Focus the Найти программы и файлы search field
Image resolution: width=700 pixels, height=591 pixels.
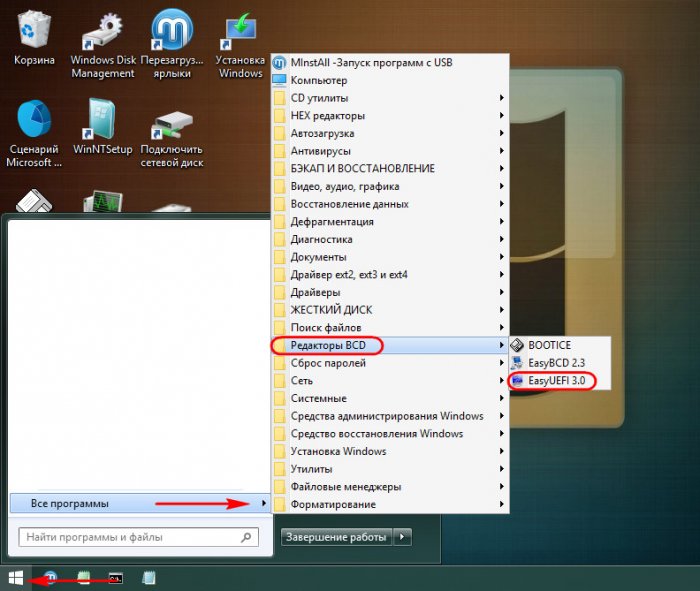pos(138,537)
